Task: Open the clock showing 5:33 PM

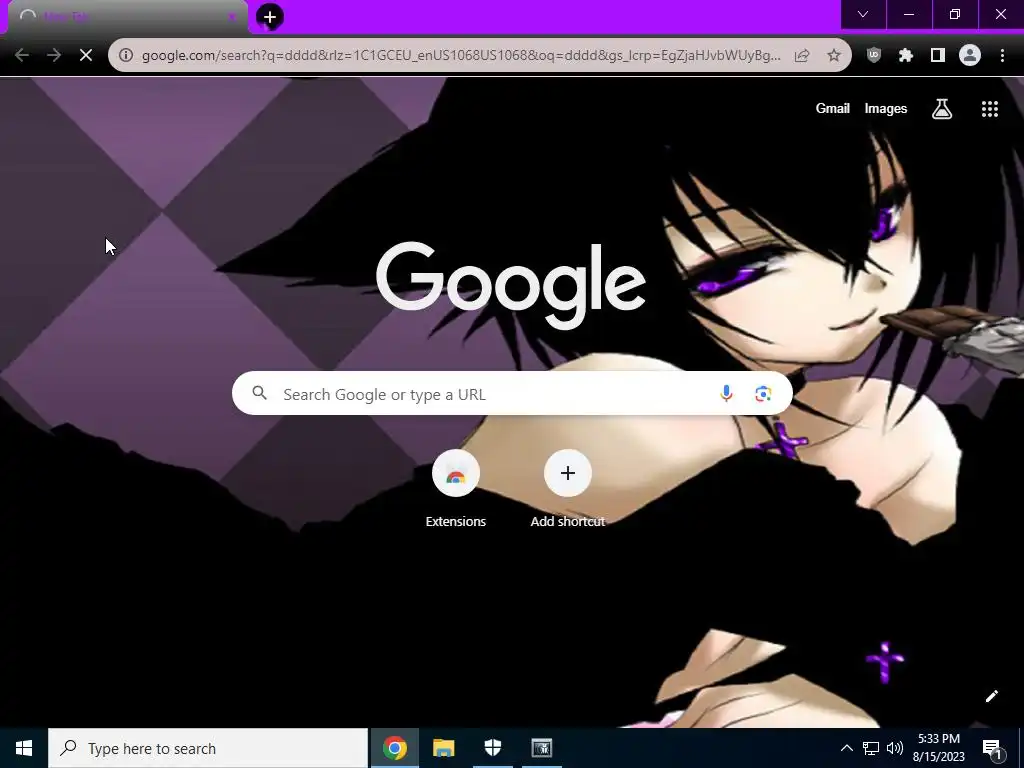Action: coord(938,748)
